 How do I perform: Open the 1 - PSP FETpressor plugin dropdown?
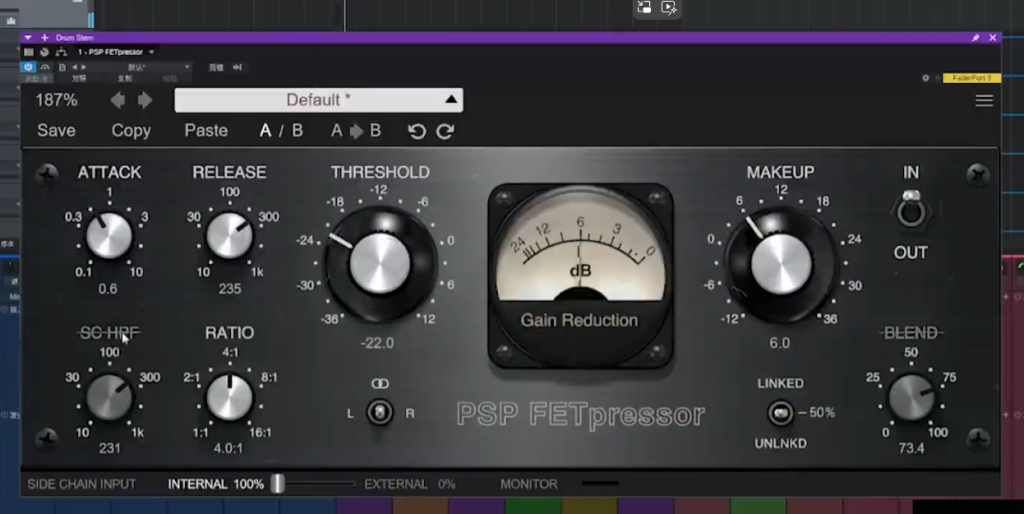116,52
